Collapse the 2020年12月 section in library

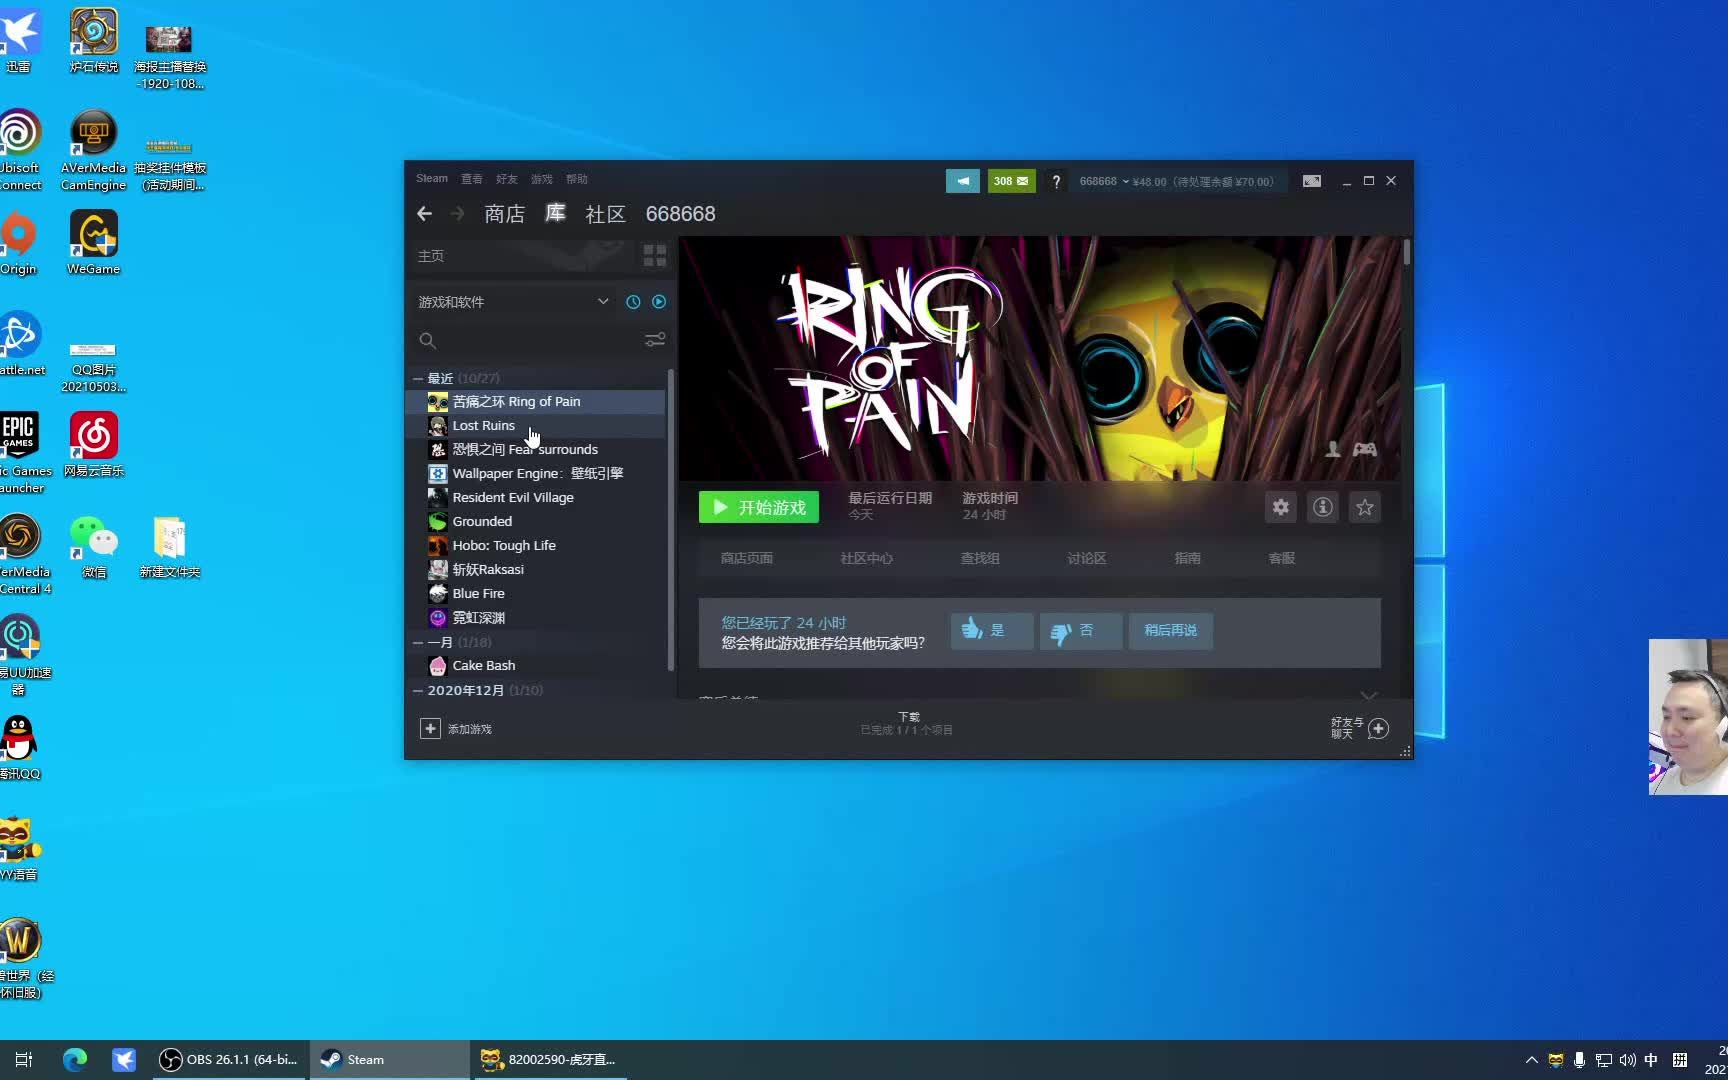coord(418,690)
